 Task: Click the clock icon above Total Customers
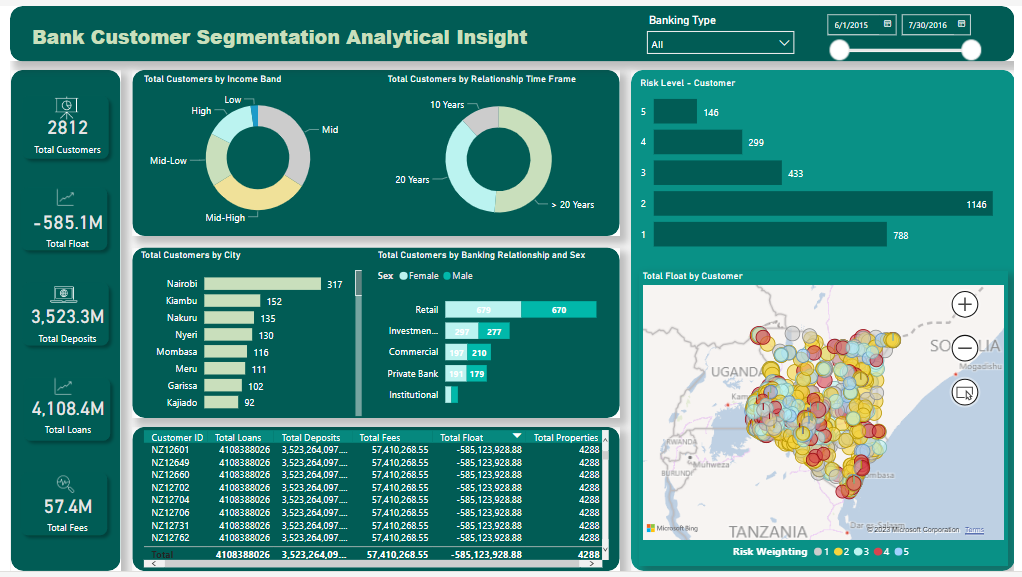tap(65, 106)
